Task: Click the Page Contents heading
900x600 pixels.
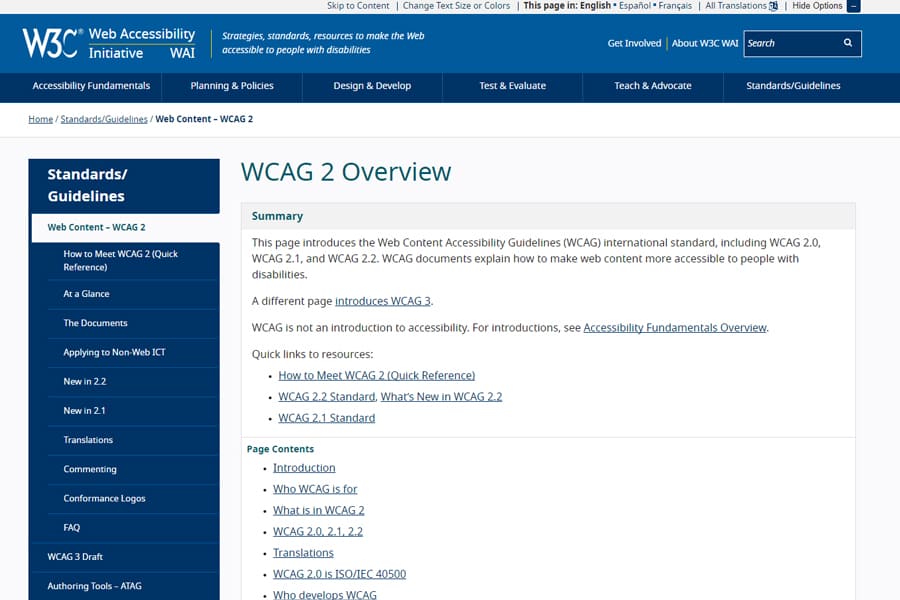Action: pyautogui.click(x=280, y=449)
